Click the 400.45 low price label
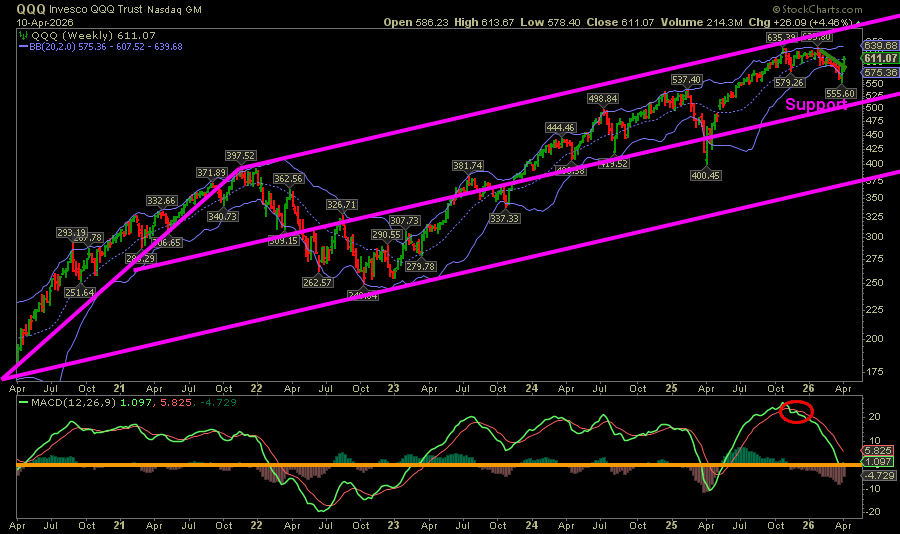This screenshot has height=534, width=900. [706, 175]
